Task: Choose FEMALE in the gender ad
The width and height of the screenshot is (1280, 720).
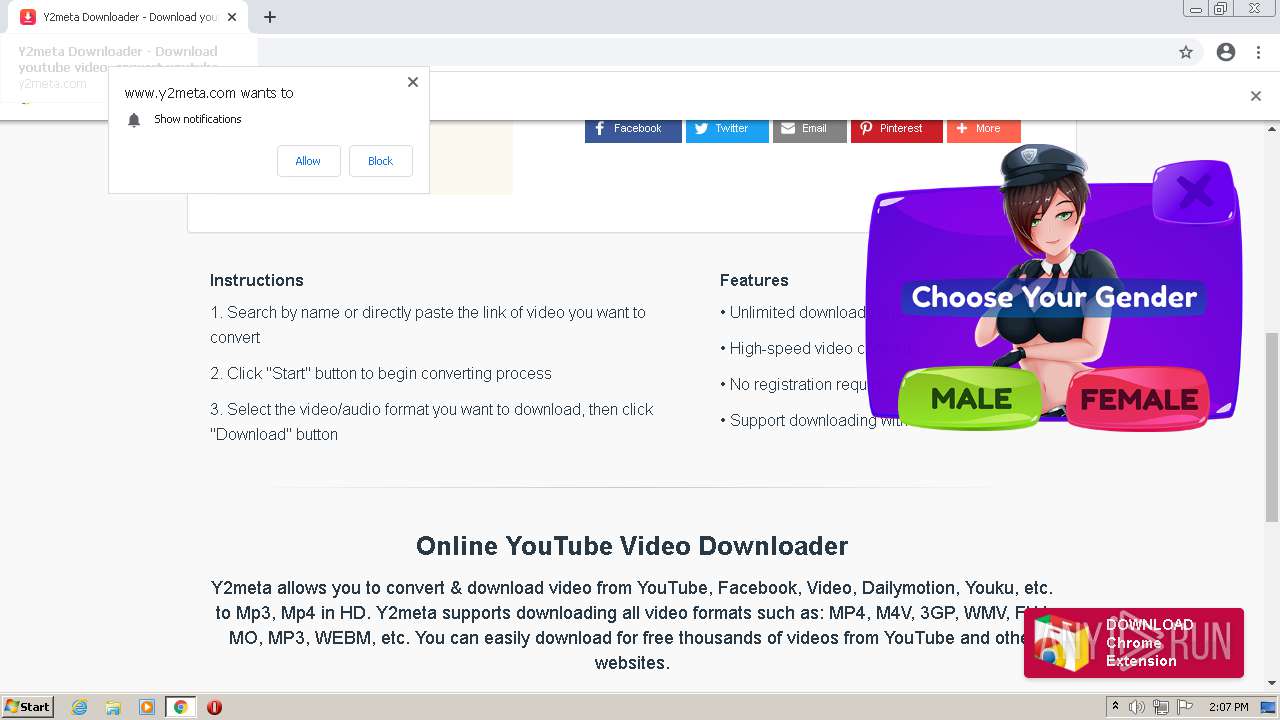Action: (x=1138, y=400)
